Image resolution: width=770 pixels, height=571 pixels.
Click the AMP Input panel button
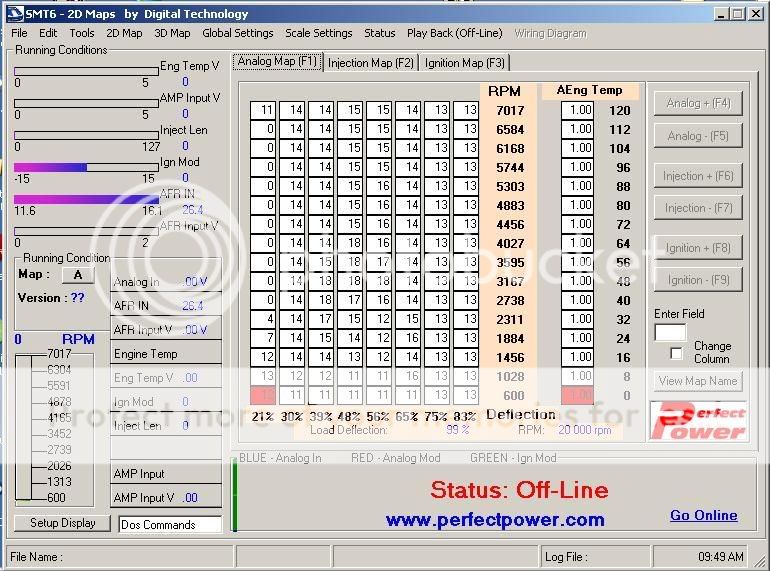tap(166, 474)
